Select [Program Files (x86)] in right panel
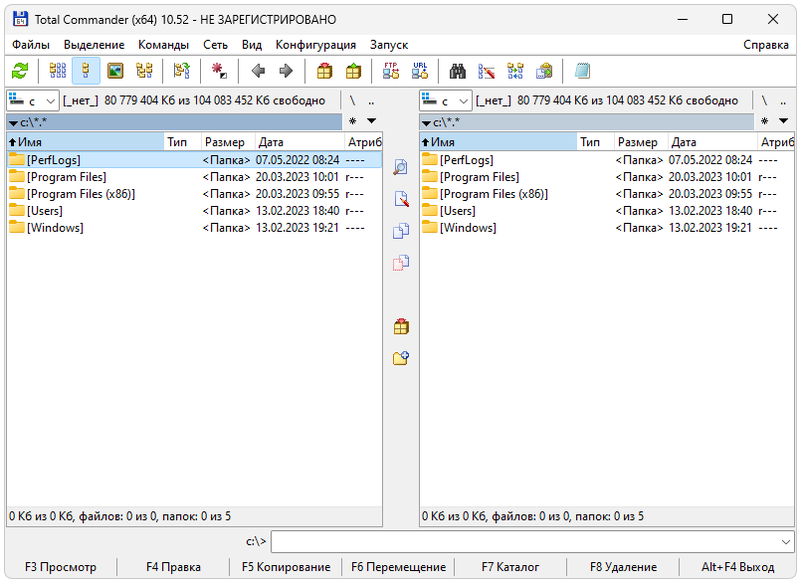 coord(607,194)
